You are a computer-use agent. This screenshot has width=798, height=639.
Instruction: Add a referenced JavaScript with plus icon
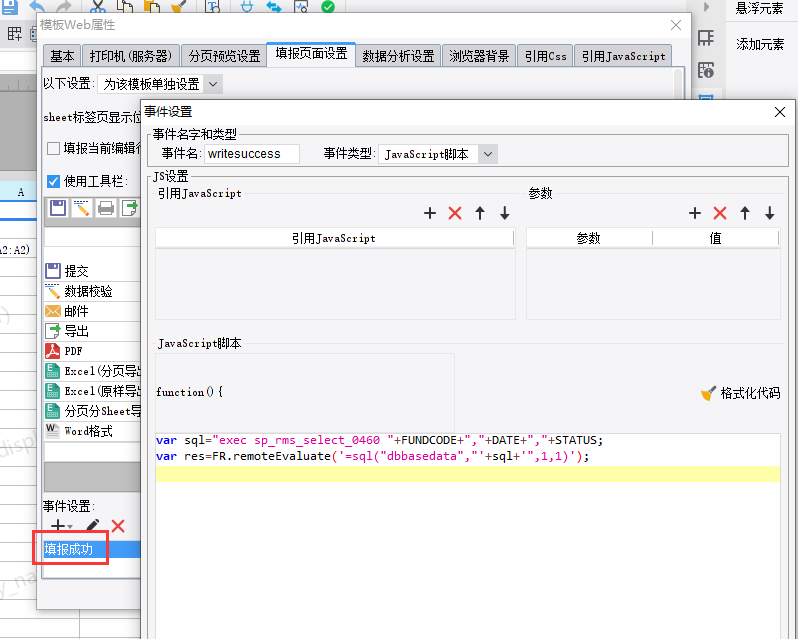pos(430,213)
